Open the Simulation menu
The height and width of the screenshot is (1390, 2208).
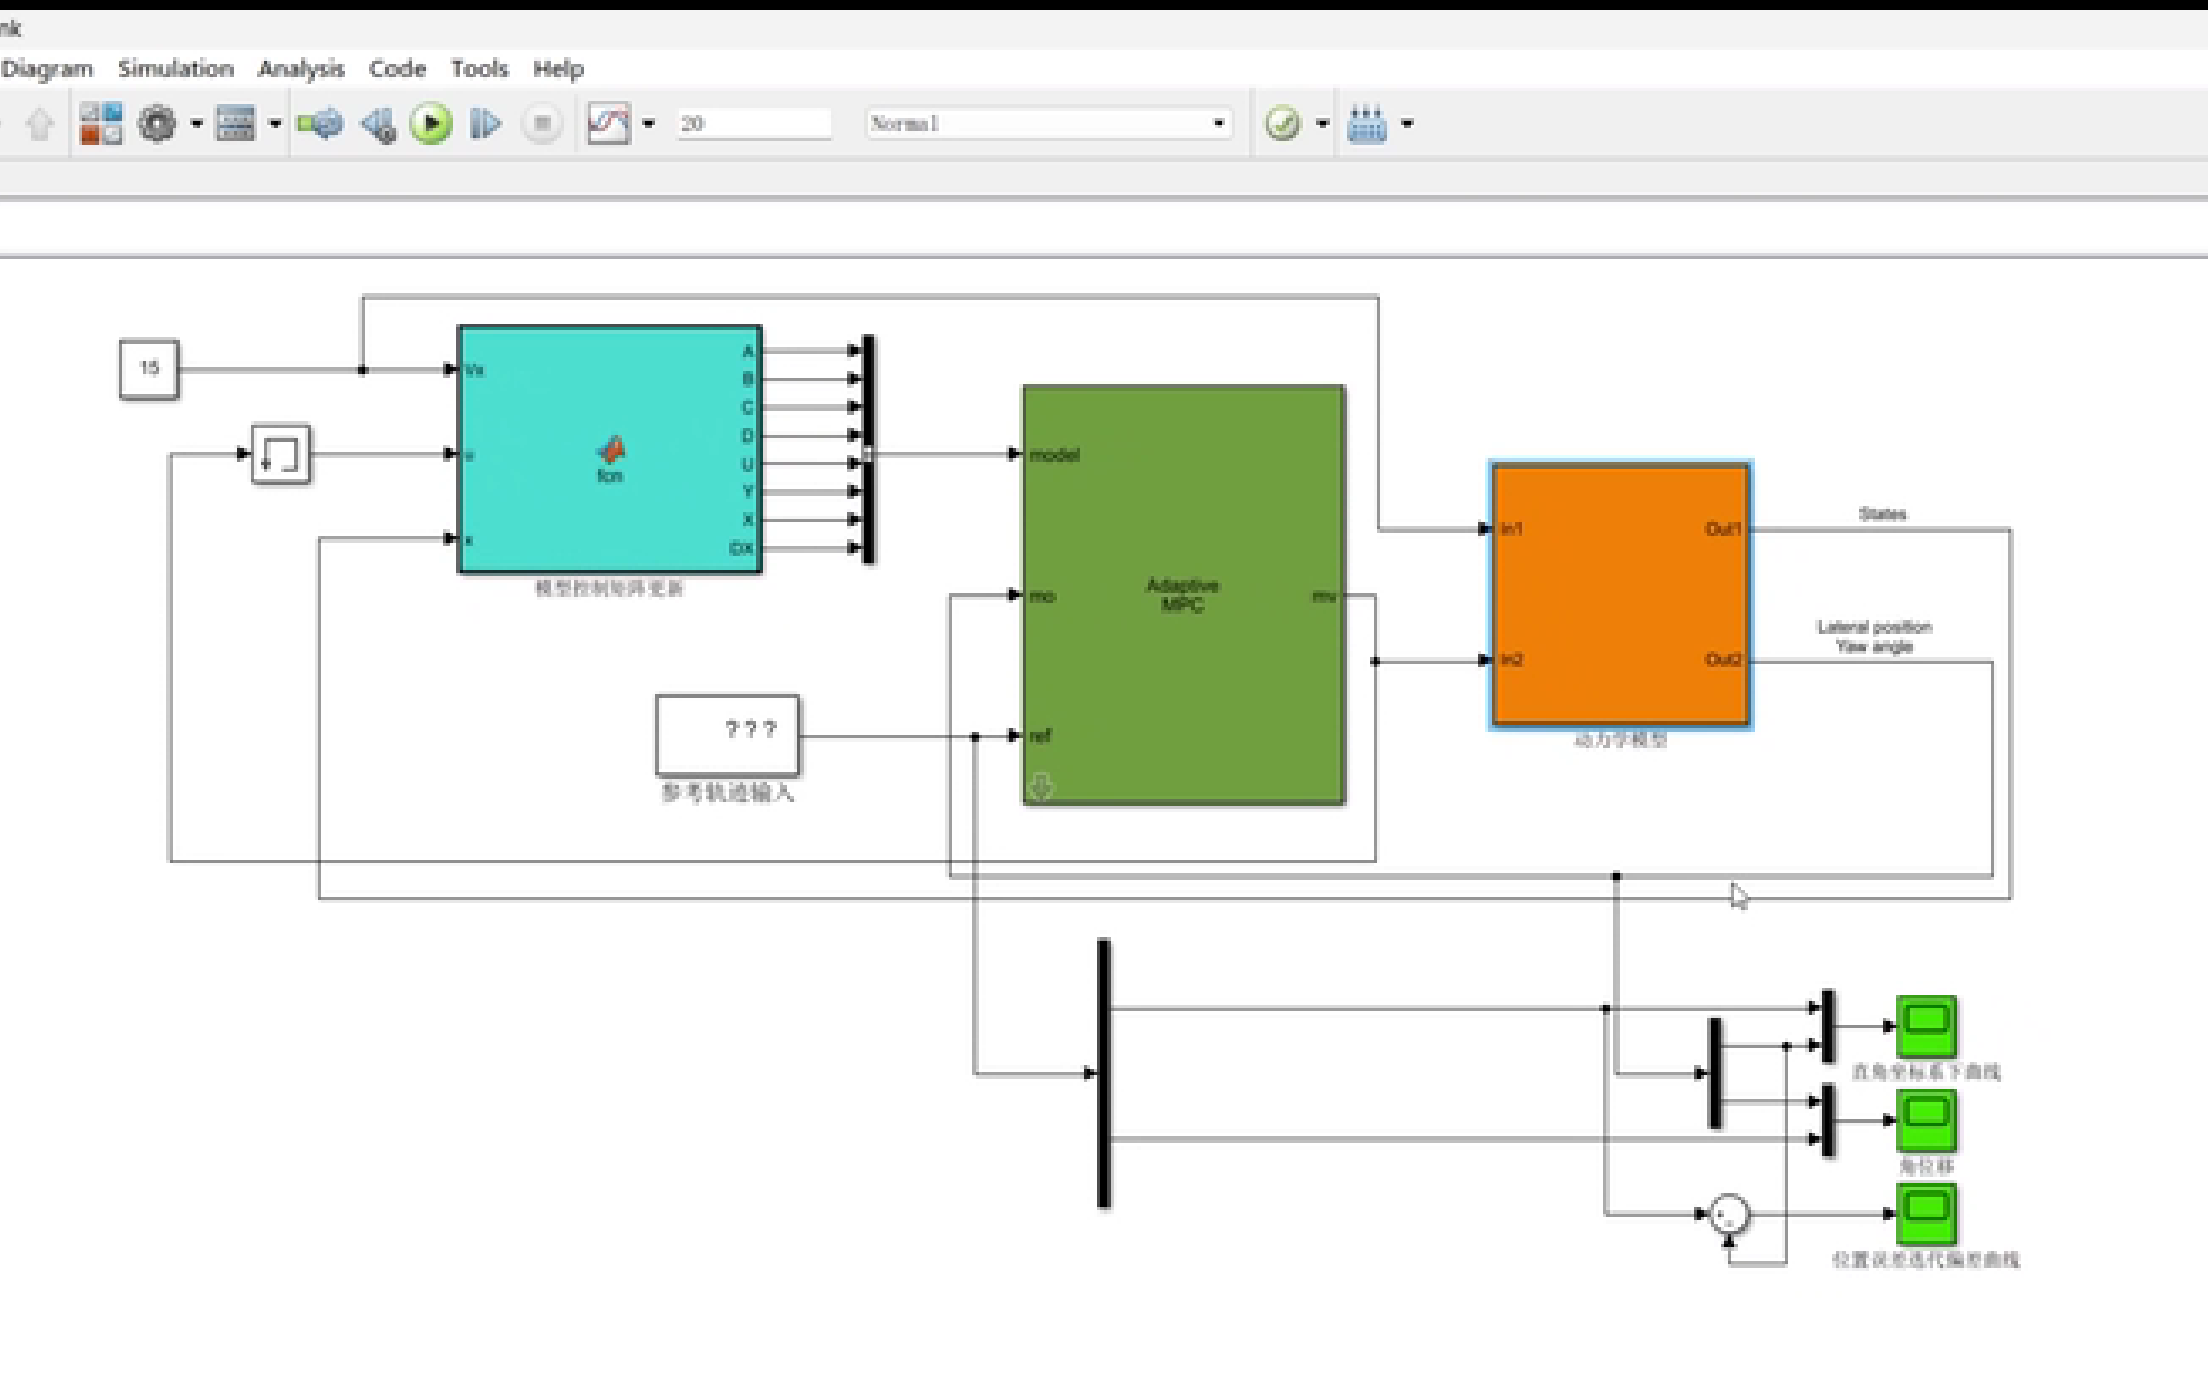point(176,69)
